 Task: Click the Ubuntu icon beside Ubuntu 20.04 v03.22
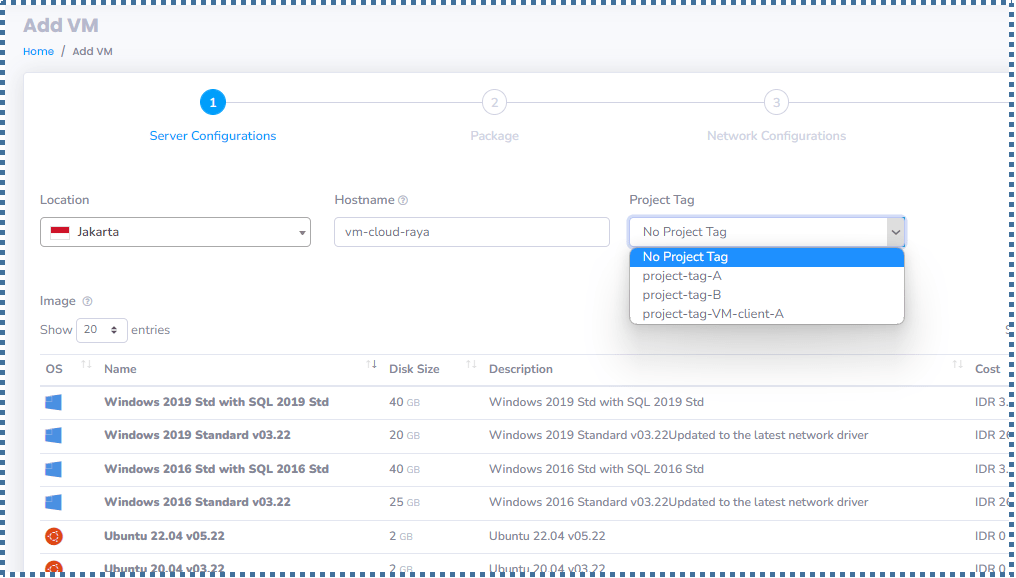pyautogui.click(x=55, y=568)
